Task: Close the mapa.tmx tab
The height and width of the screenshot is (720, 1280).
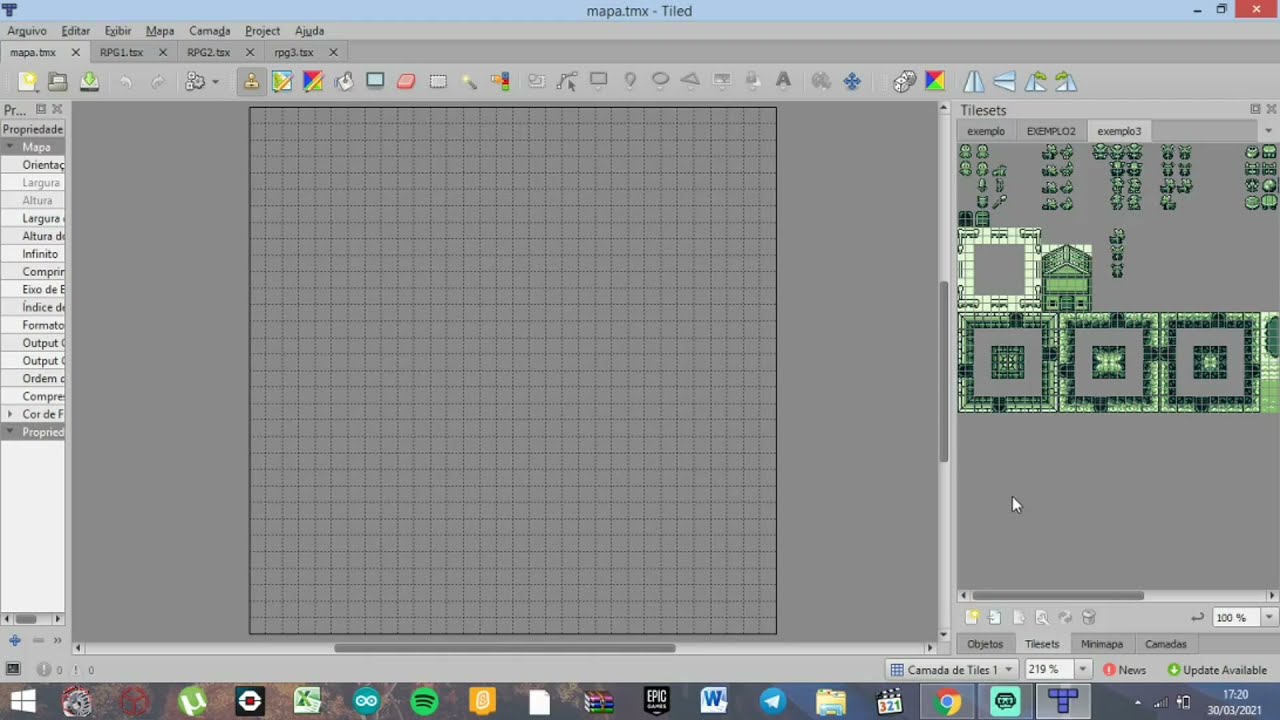Action: 75,52
